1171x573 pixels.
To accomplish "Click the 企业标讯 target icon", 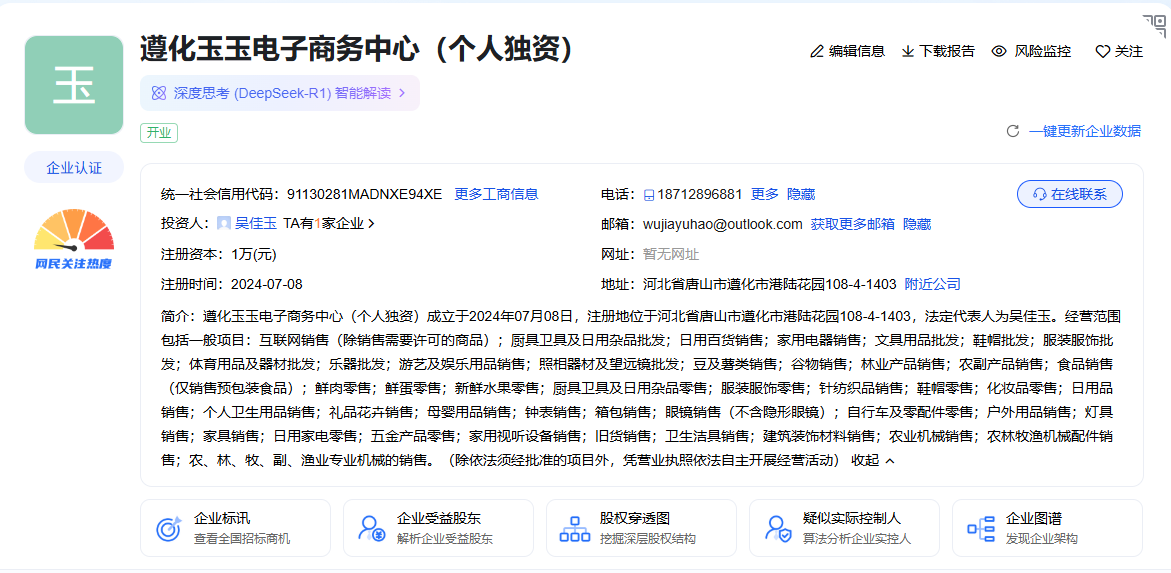I will (x=168, y=529).
